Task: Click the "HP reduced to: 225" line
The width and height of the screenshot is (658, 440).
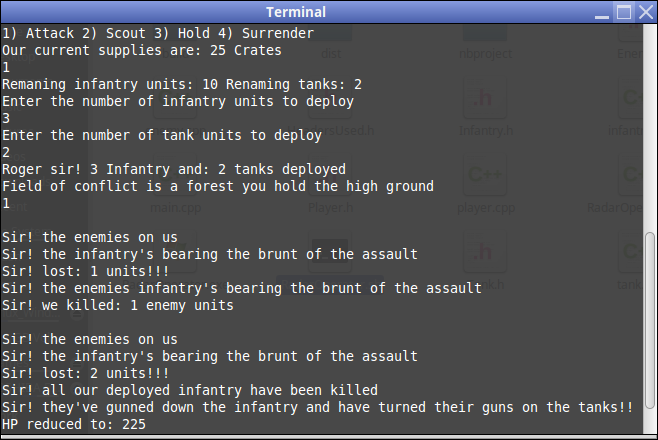Action: [74, 424]
